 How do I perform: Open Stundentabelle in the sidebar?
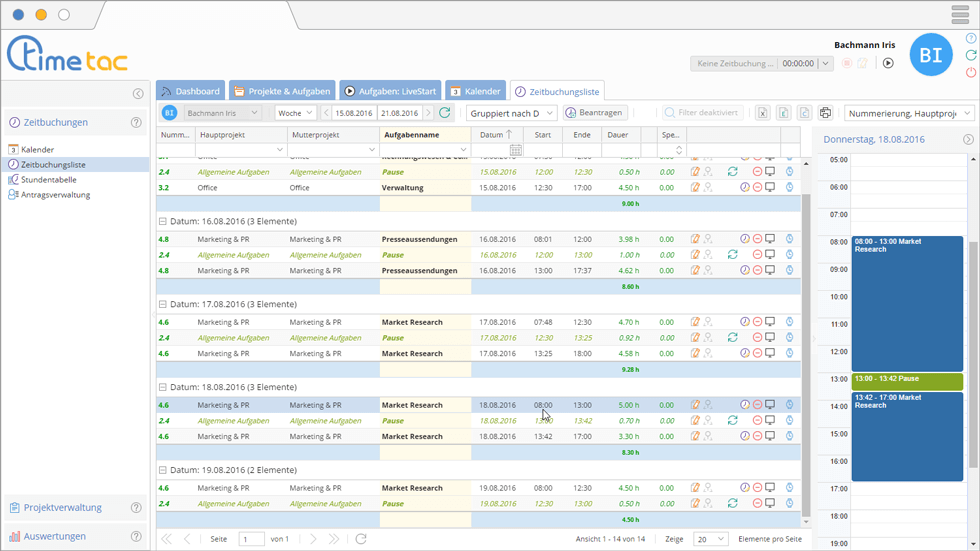click(48, 180)
